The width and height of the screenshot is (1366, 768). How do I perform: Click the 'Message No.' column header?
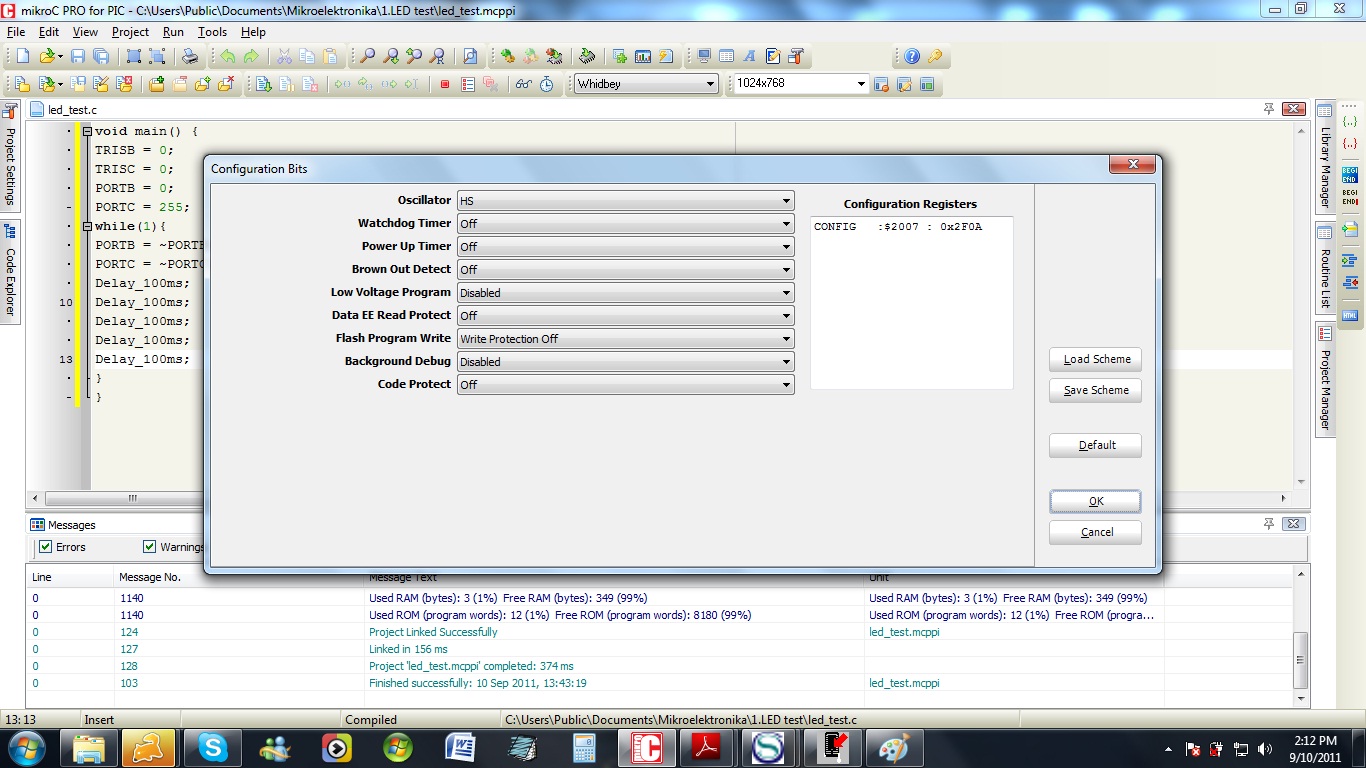[x=150, y=577]
